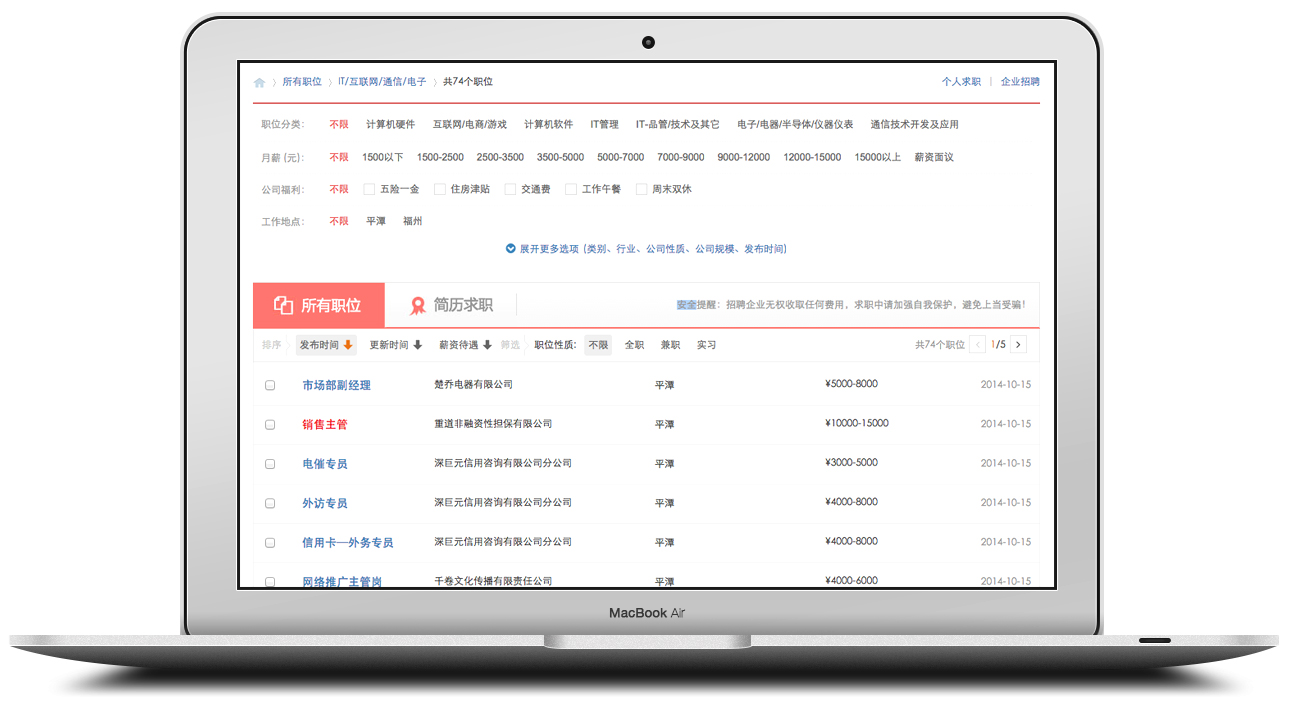The height and width of the screenshot is (710, 1290).
Task: Select salary range 2500-3500
Action: [x=500, y=157]
